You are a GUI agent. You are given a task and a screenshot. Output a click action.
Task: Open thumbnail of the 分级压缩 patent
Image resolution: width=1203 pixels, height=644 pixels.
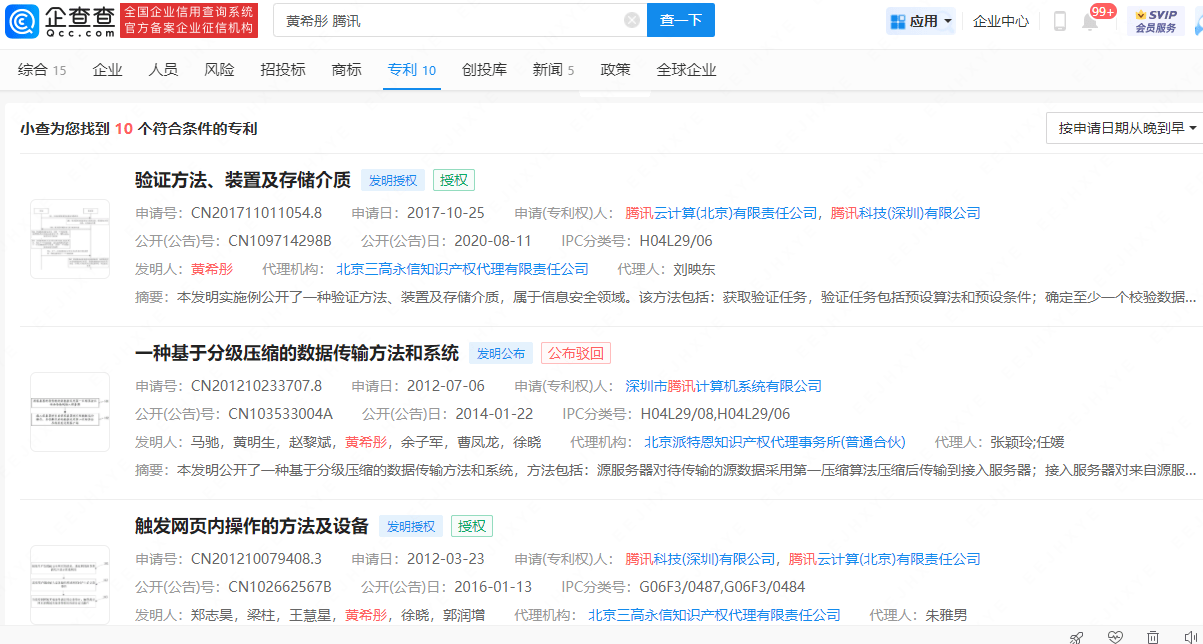[70, 412]
